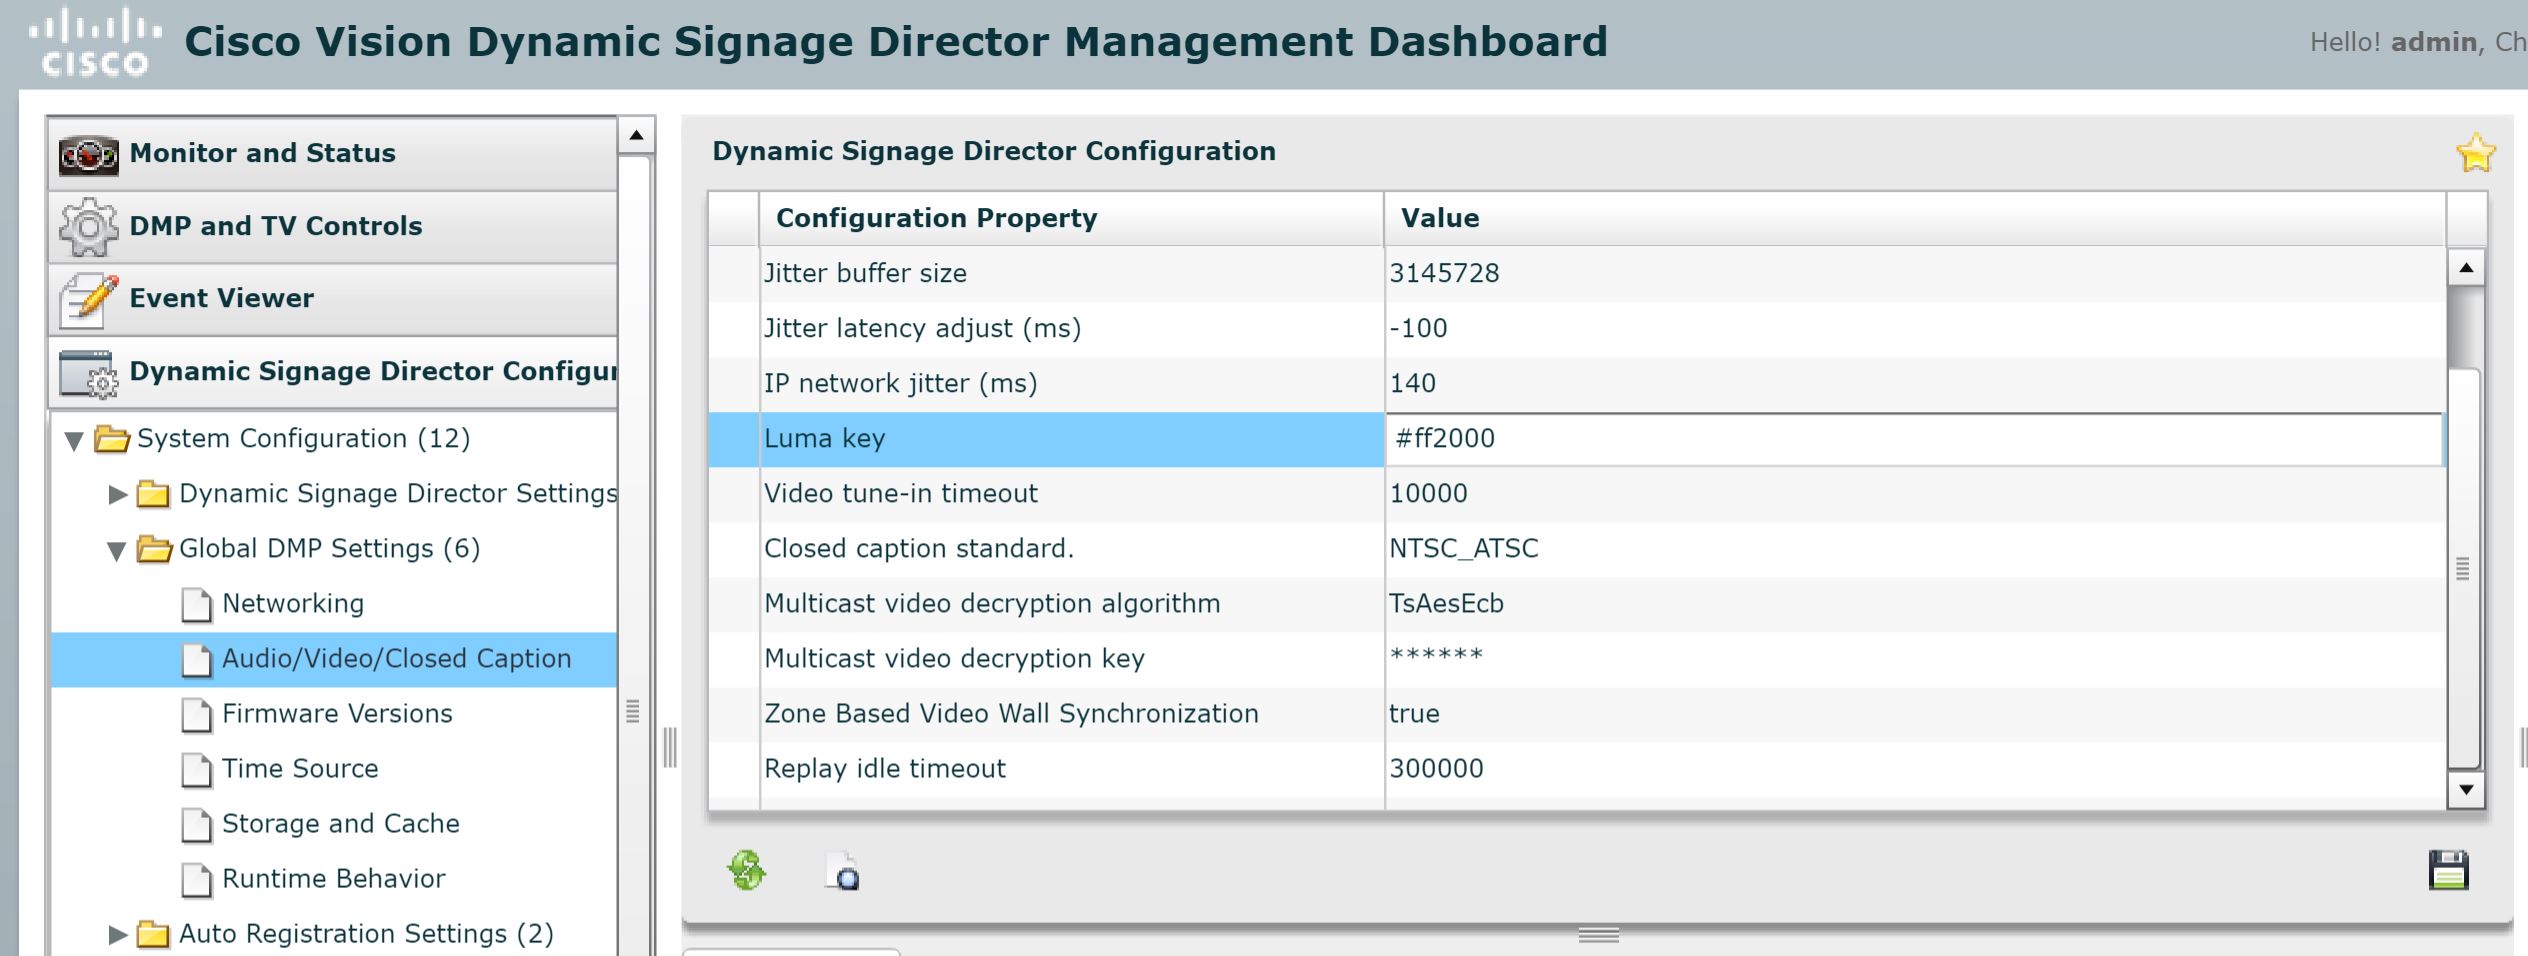Image resolution: width=2528 pixels, height=956 pixels.
Task: Select the Zone Based Video Wall Synchronization row
Action: click(x=1010, y=713)
